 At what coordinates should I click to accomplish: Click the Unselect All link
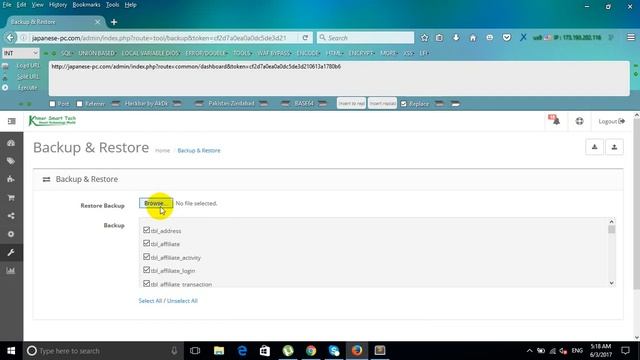tap(182, 301)
